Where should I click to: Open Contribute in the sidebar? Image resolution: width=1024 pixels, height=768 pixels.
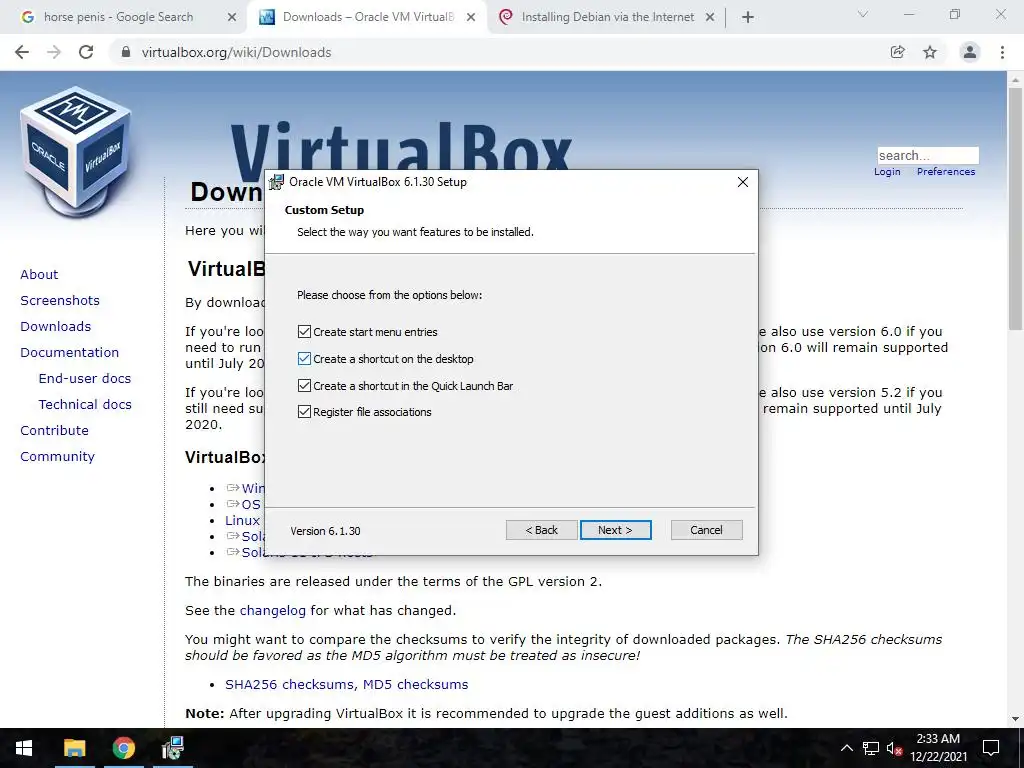click(x=54, y=430)
